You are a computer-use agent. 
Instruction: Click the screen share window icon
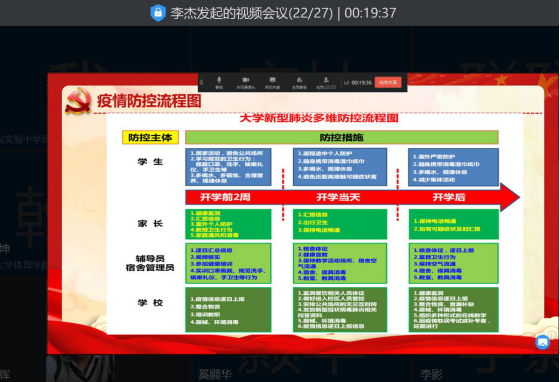click(272, 82)
